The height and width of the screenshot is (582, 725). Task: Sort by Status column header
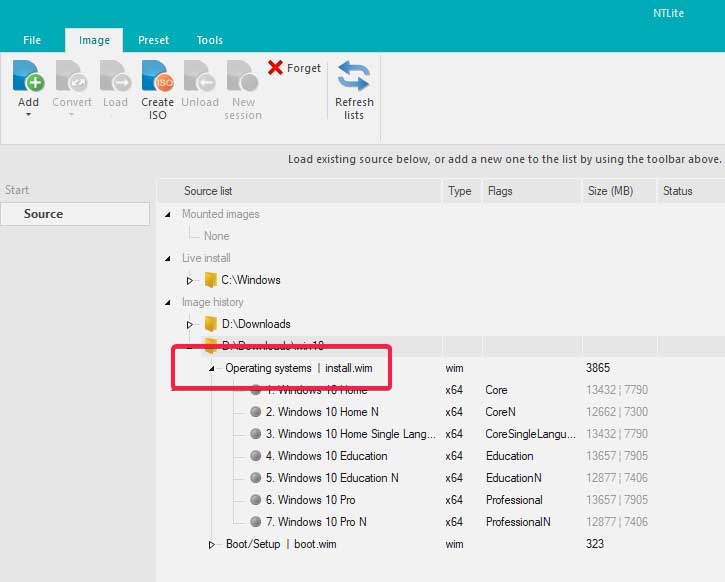691,191
